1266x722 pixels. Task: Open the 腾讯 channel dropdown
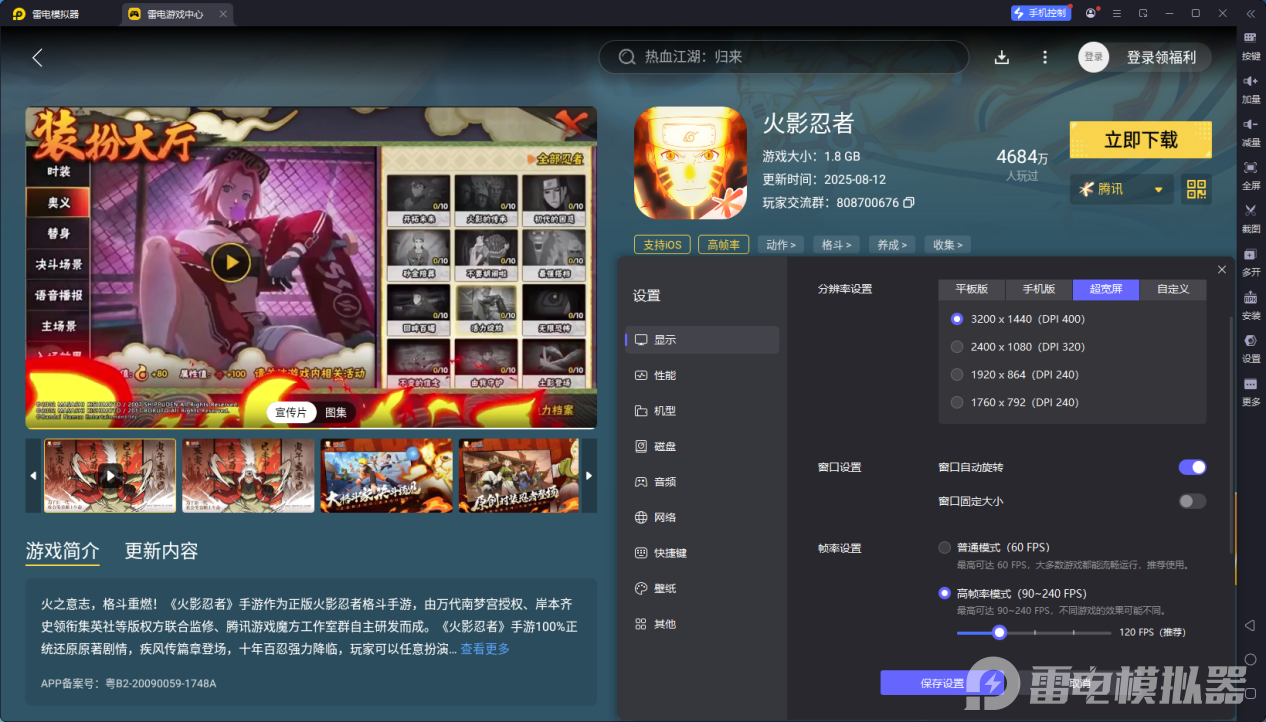1120,189
